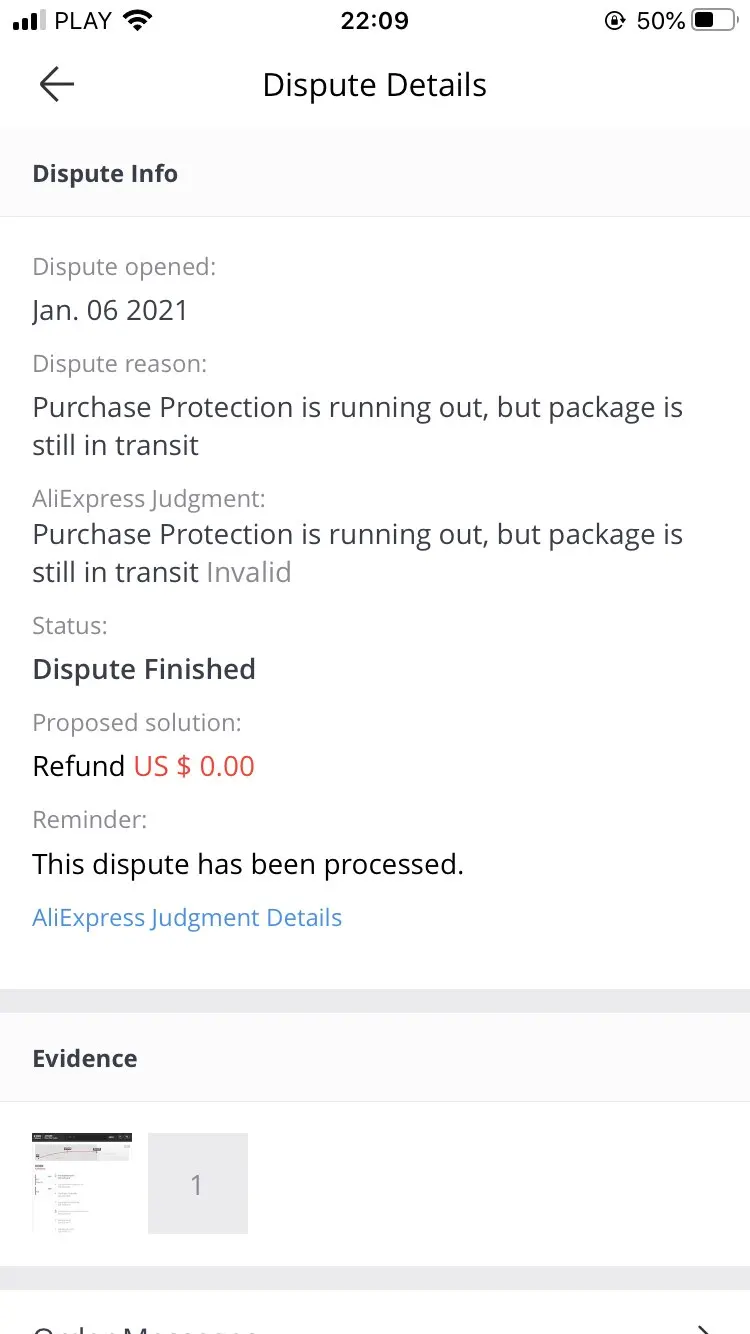The height and width of the screenshot is (1334, 750).
Task: Tap the rotation lock status icon
Action: (614, 21)
